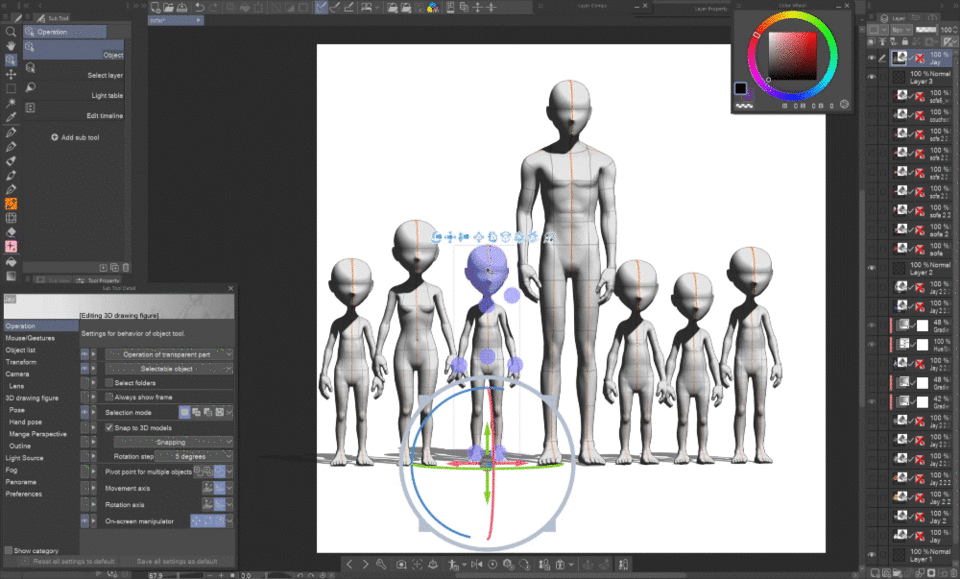960x579 pixels.
Task: Toggle visibility of Layer 1
Action: [871, 555]
